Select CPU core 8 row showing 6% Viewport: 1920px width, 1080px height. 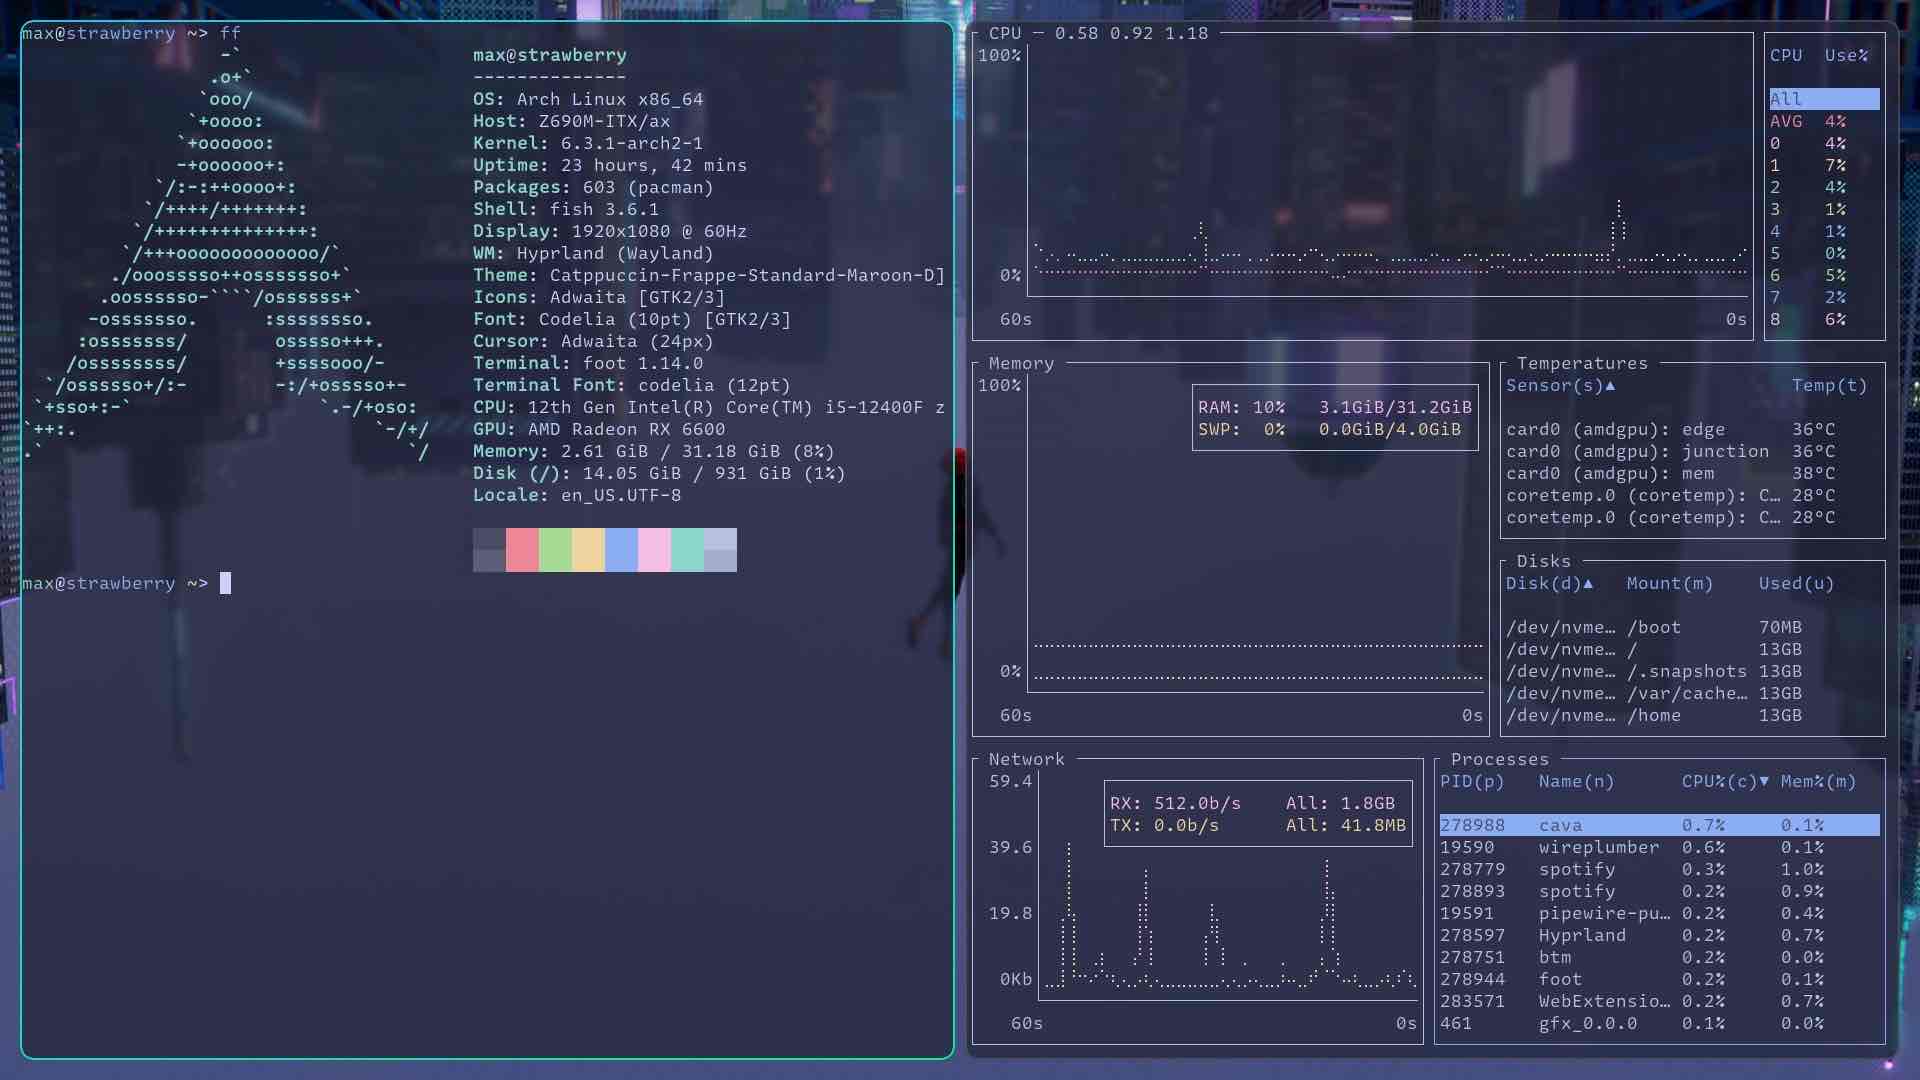1824,319
